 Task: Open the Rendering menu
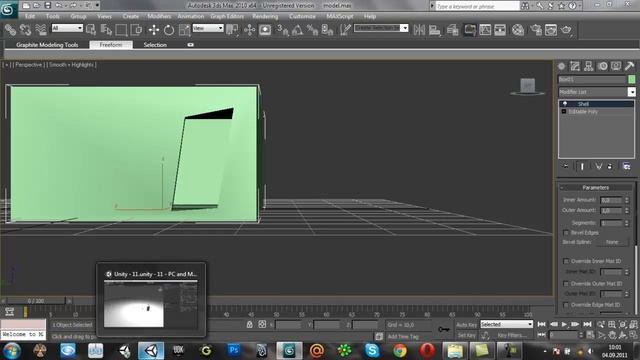pos(265,16)
